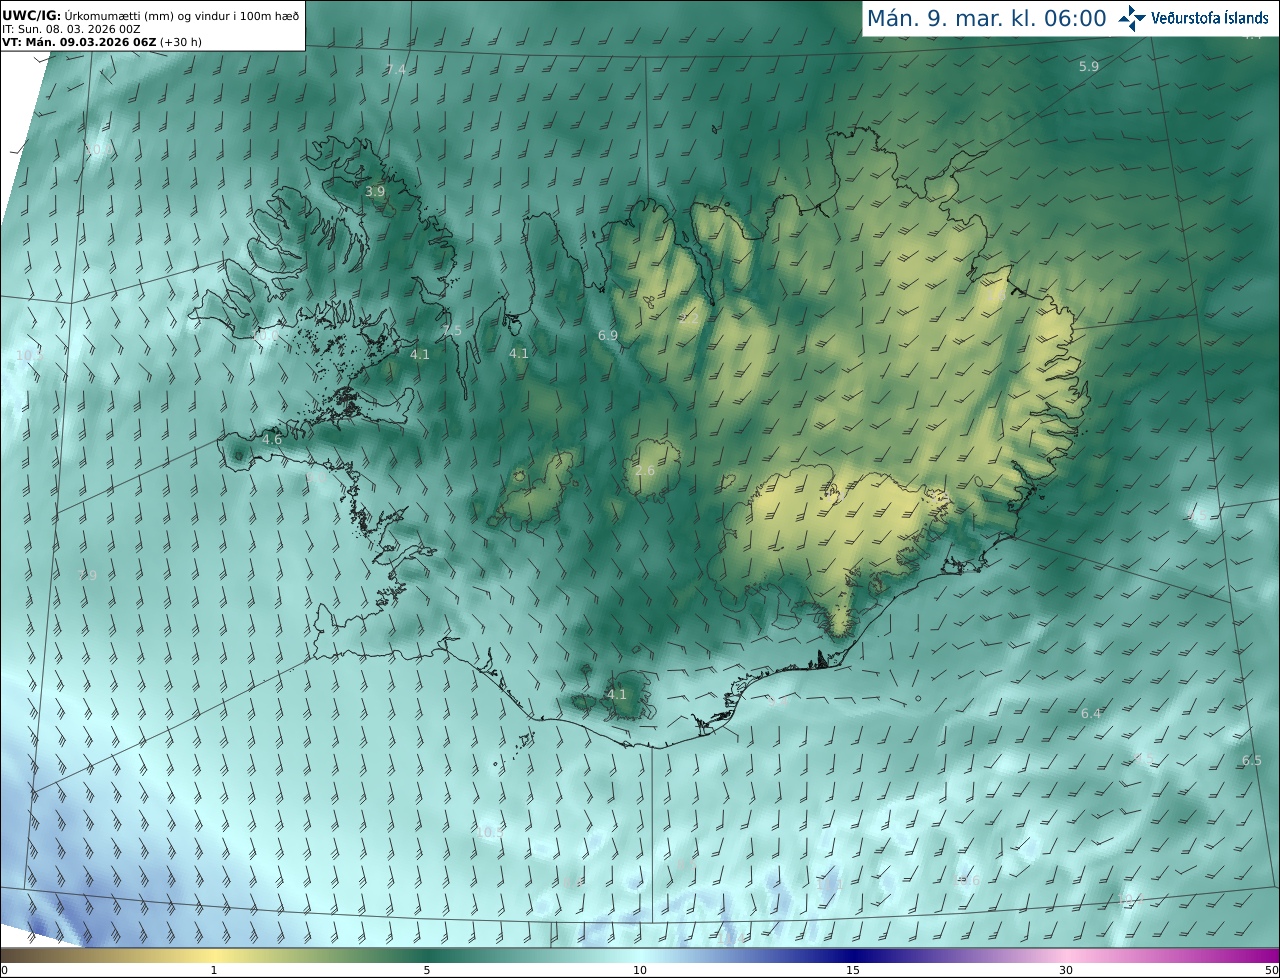Click the 10.5 value over the sea

click(490, 832)
